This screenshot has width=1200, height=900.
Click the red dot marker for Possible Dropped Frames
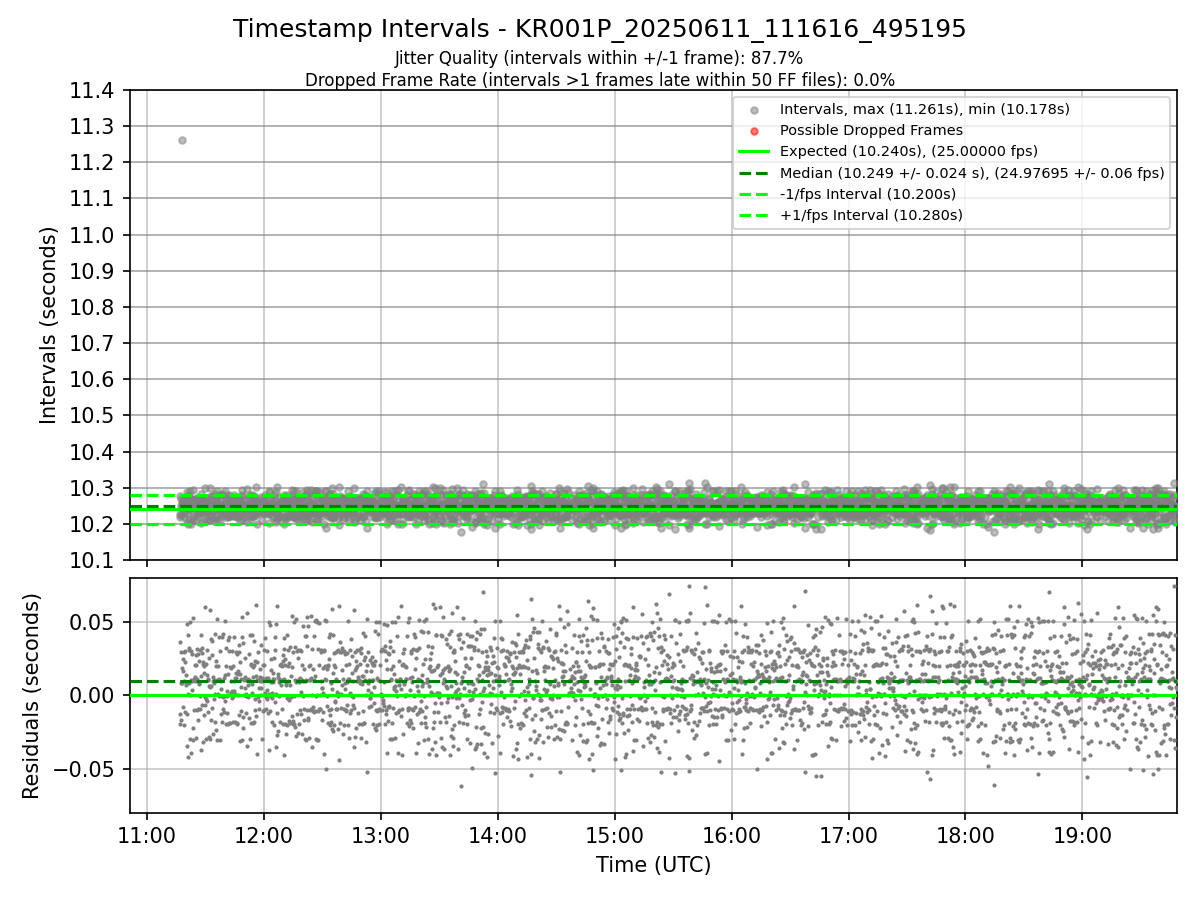(x=754, y=130)
